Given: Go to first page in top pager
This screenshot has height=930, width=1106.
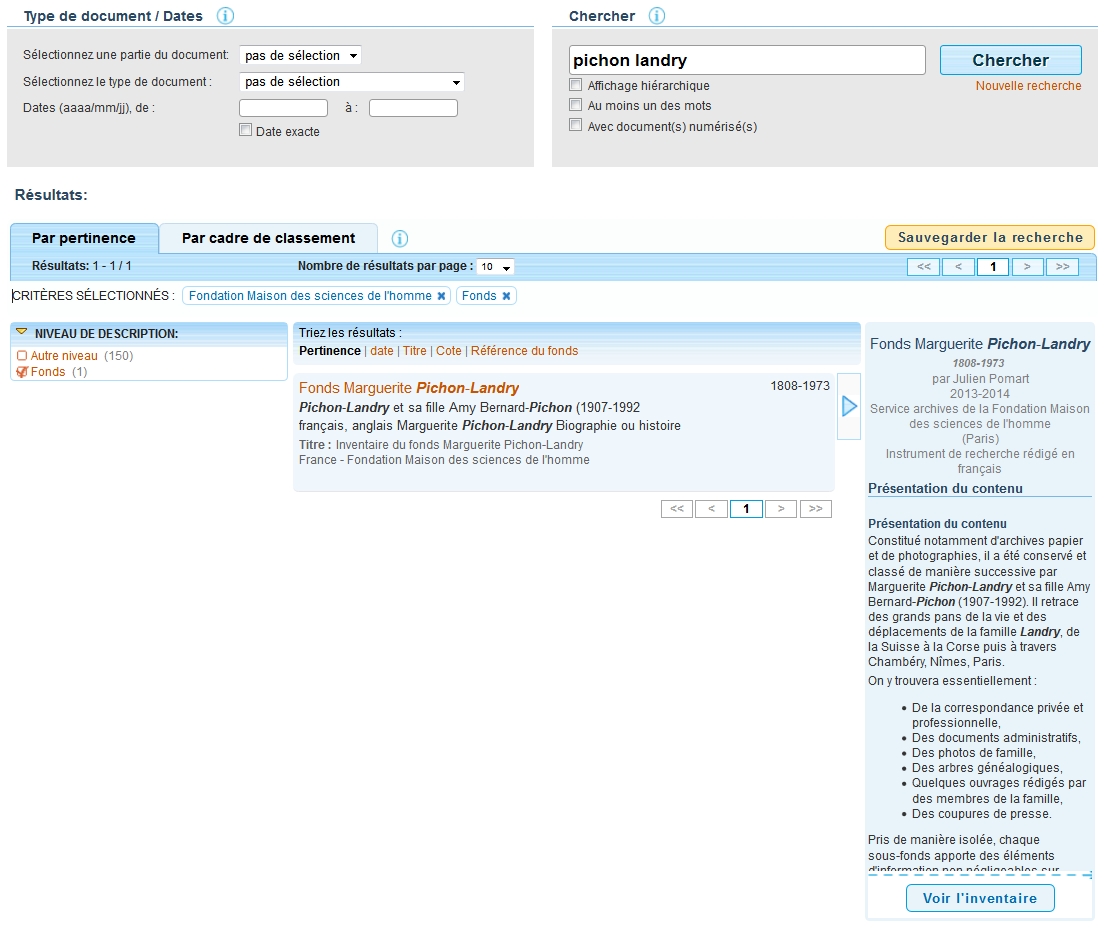Looking at the screenshot, I should pos(924,267).
